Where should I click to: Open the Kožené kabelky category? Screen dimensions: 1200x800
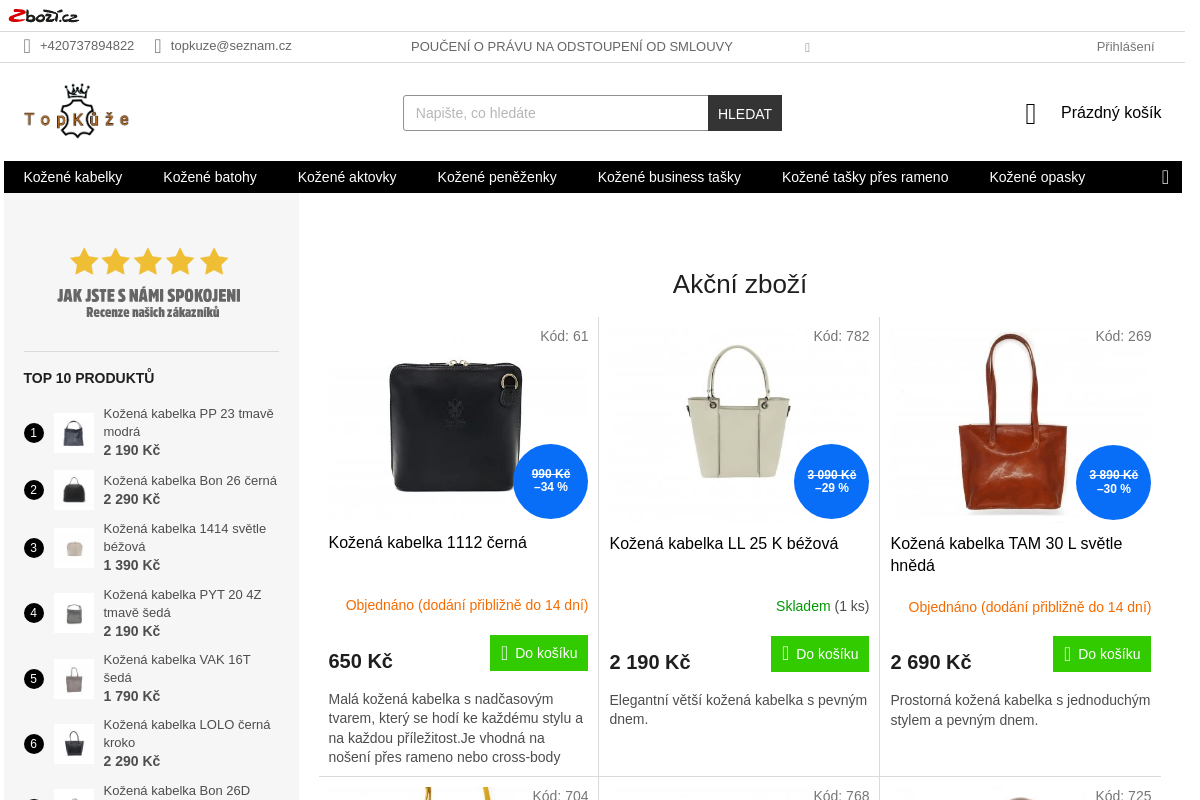click(73, 177)
